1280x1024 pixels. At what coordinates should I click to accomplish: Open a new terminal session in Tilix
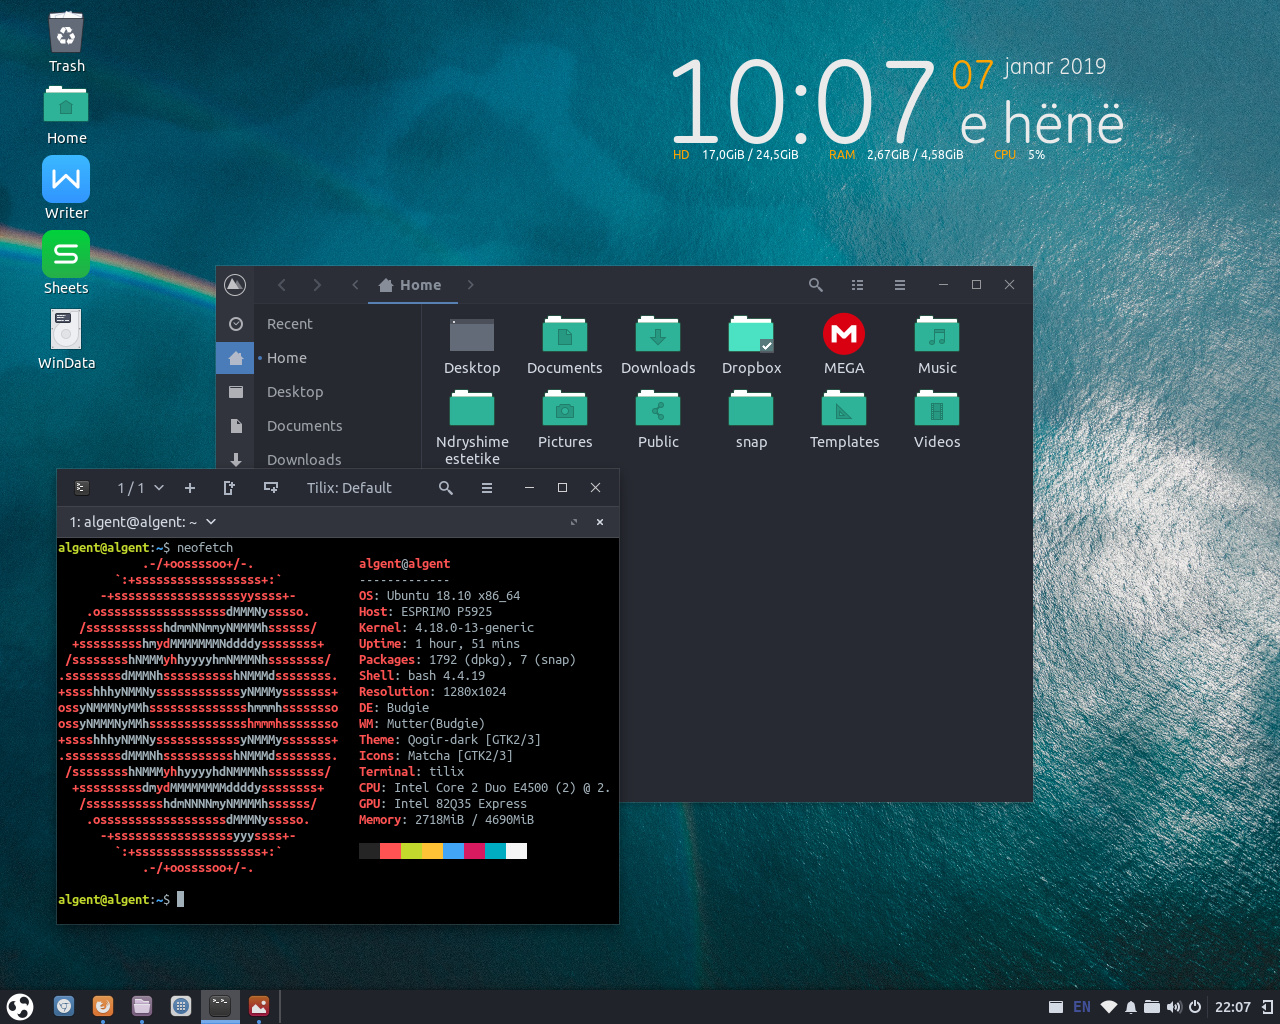coord(189,488)
